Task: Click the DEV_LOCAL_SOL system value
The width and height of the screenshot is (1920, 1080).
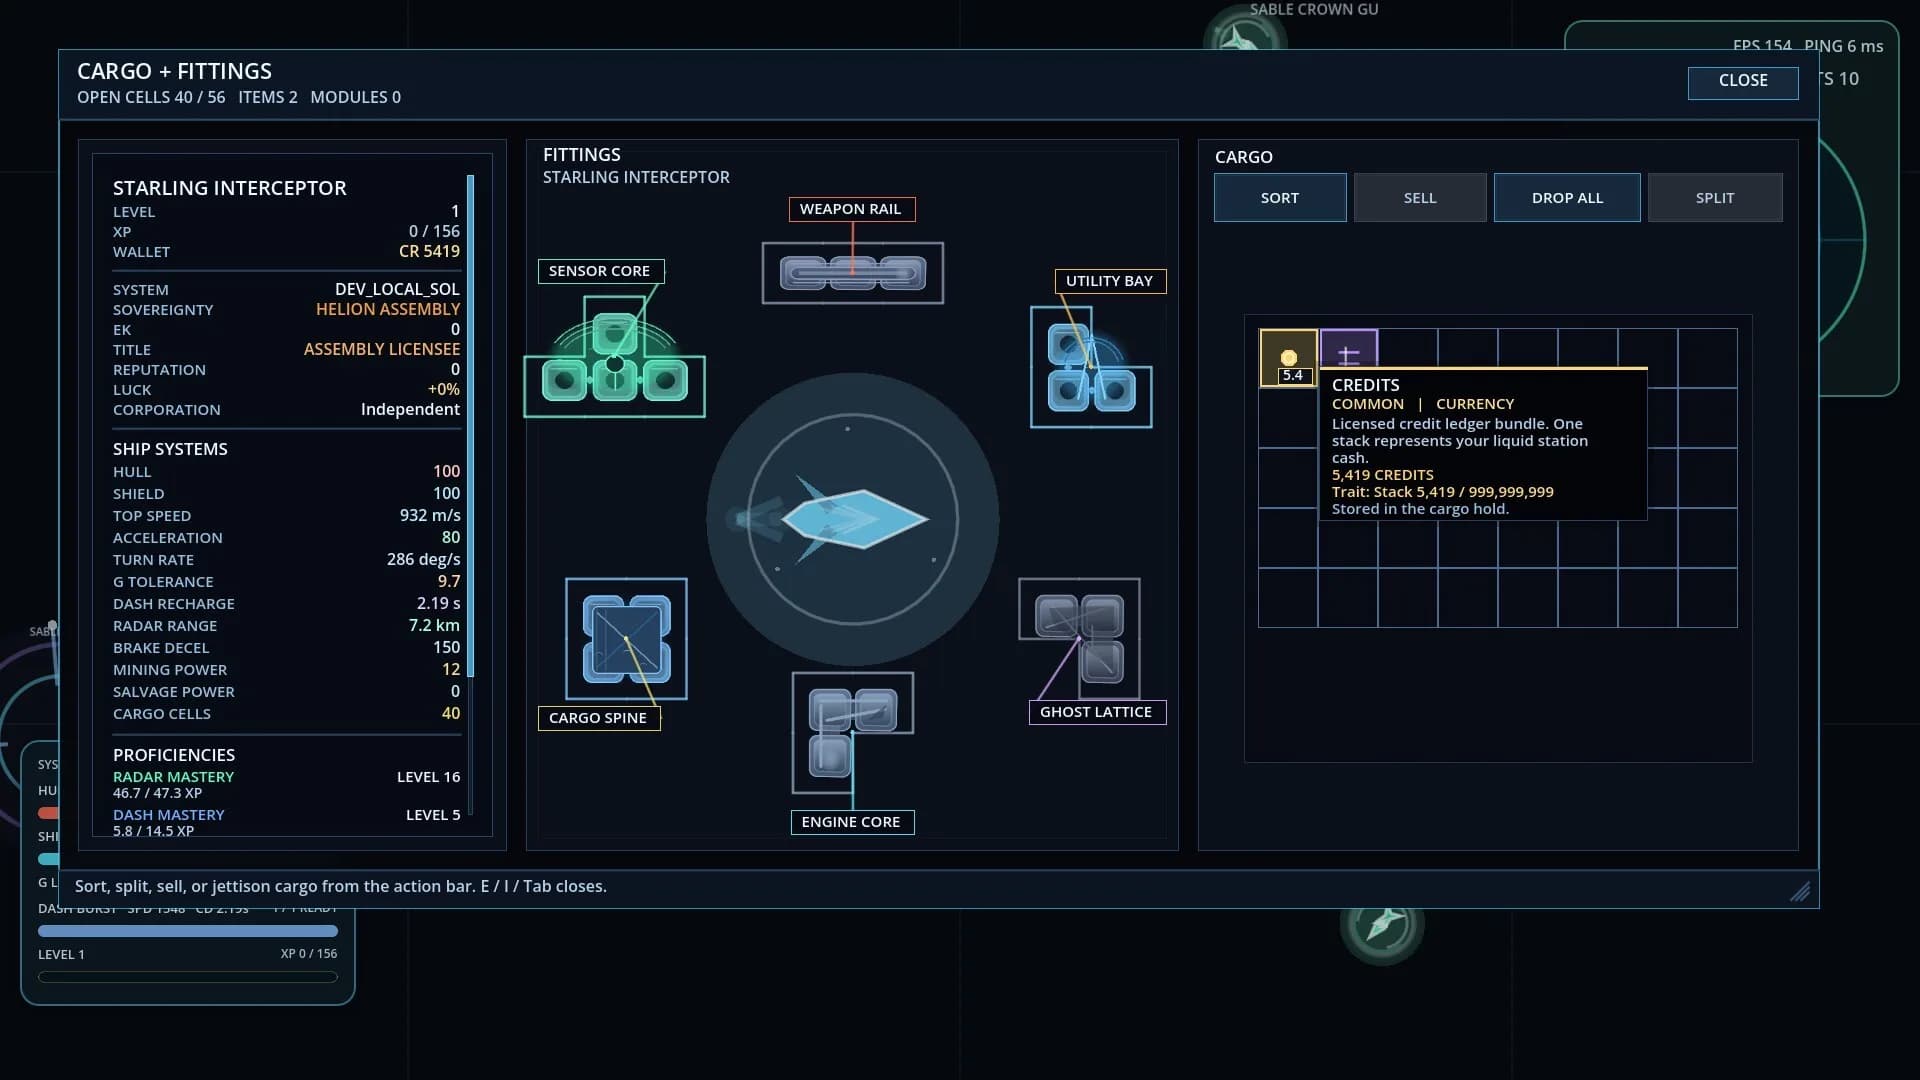Action: (397, 290)
